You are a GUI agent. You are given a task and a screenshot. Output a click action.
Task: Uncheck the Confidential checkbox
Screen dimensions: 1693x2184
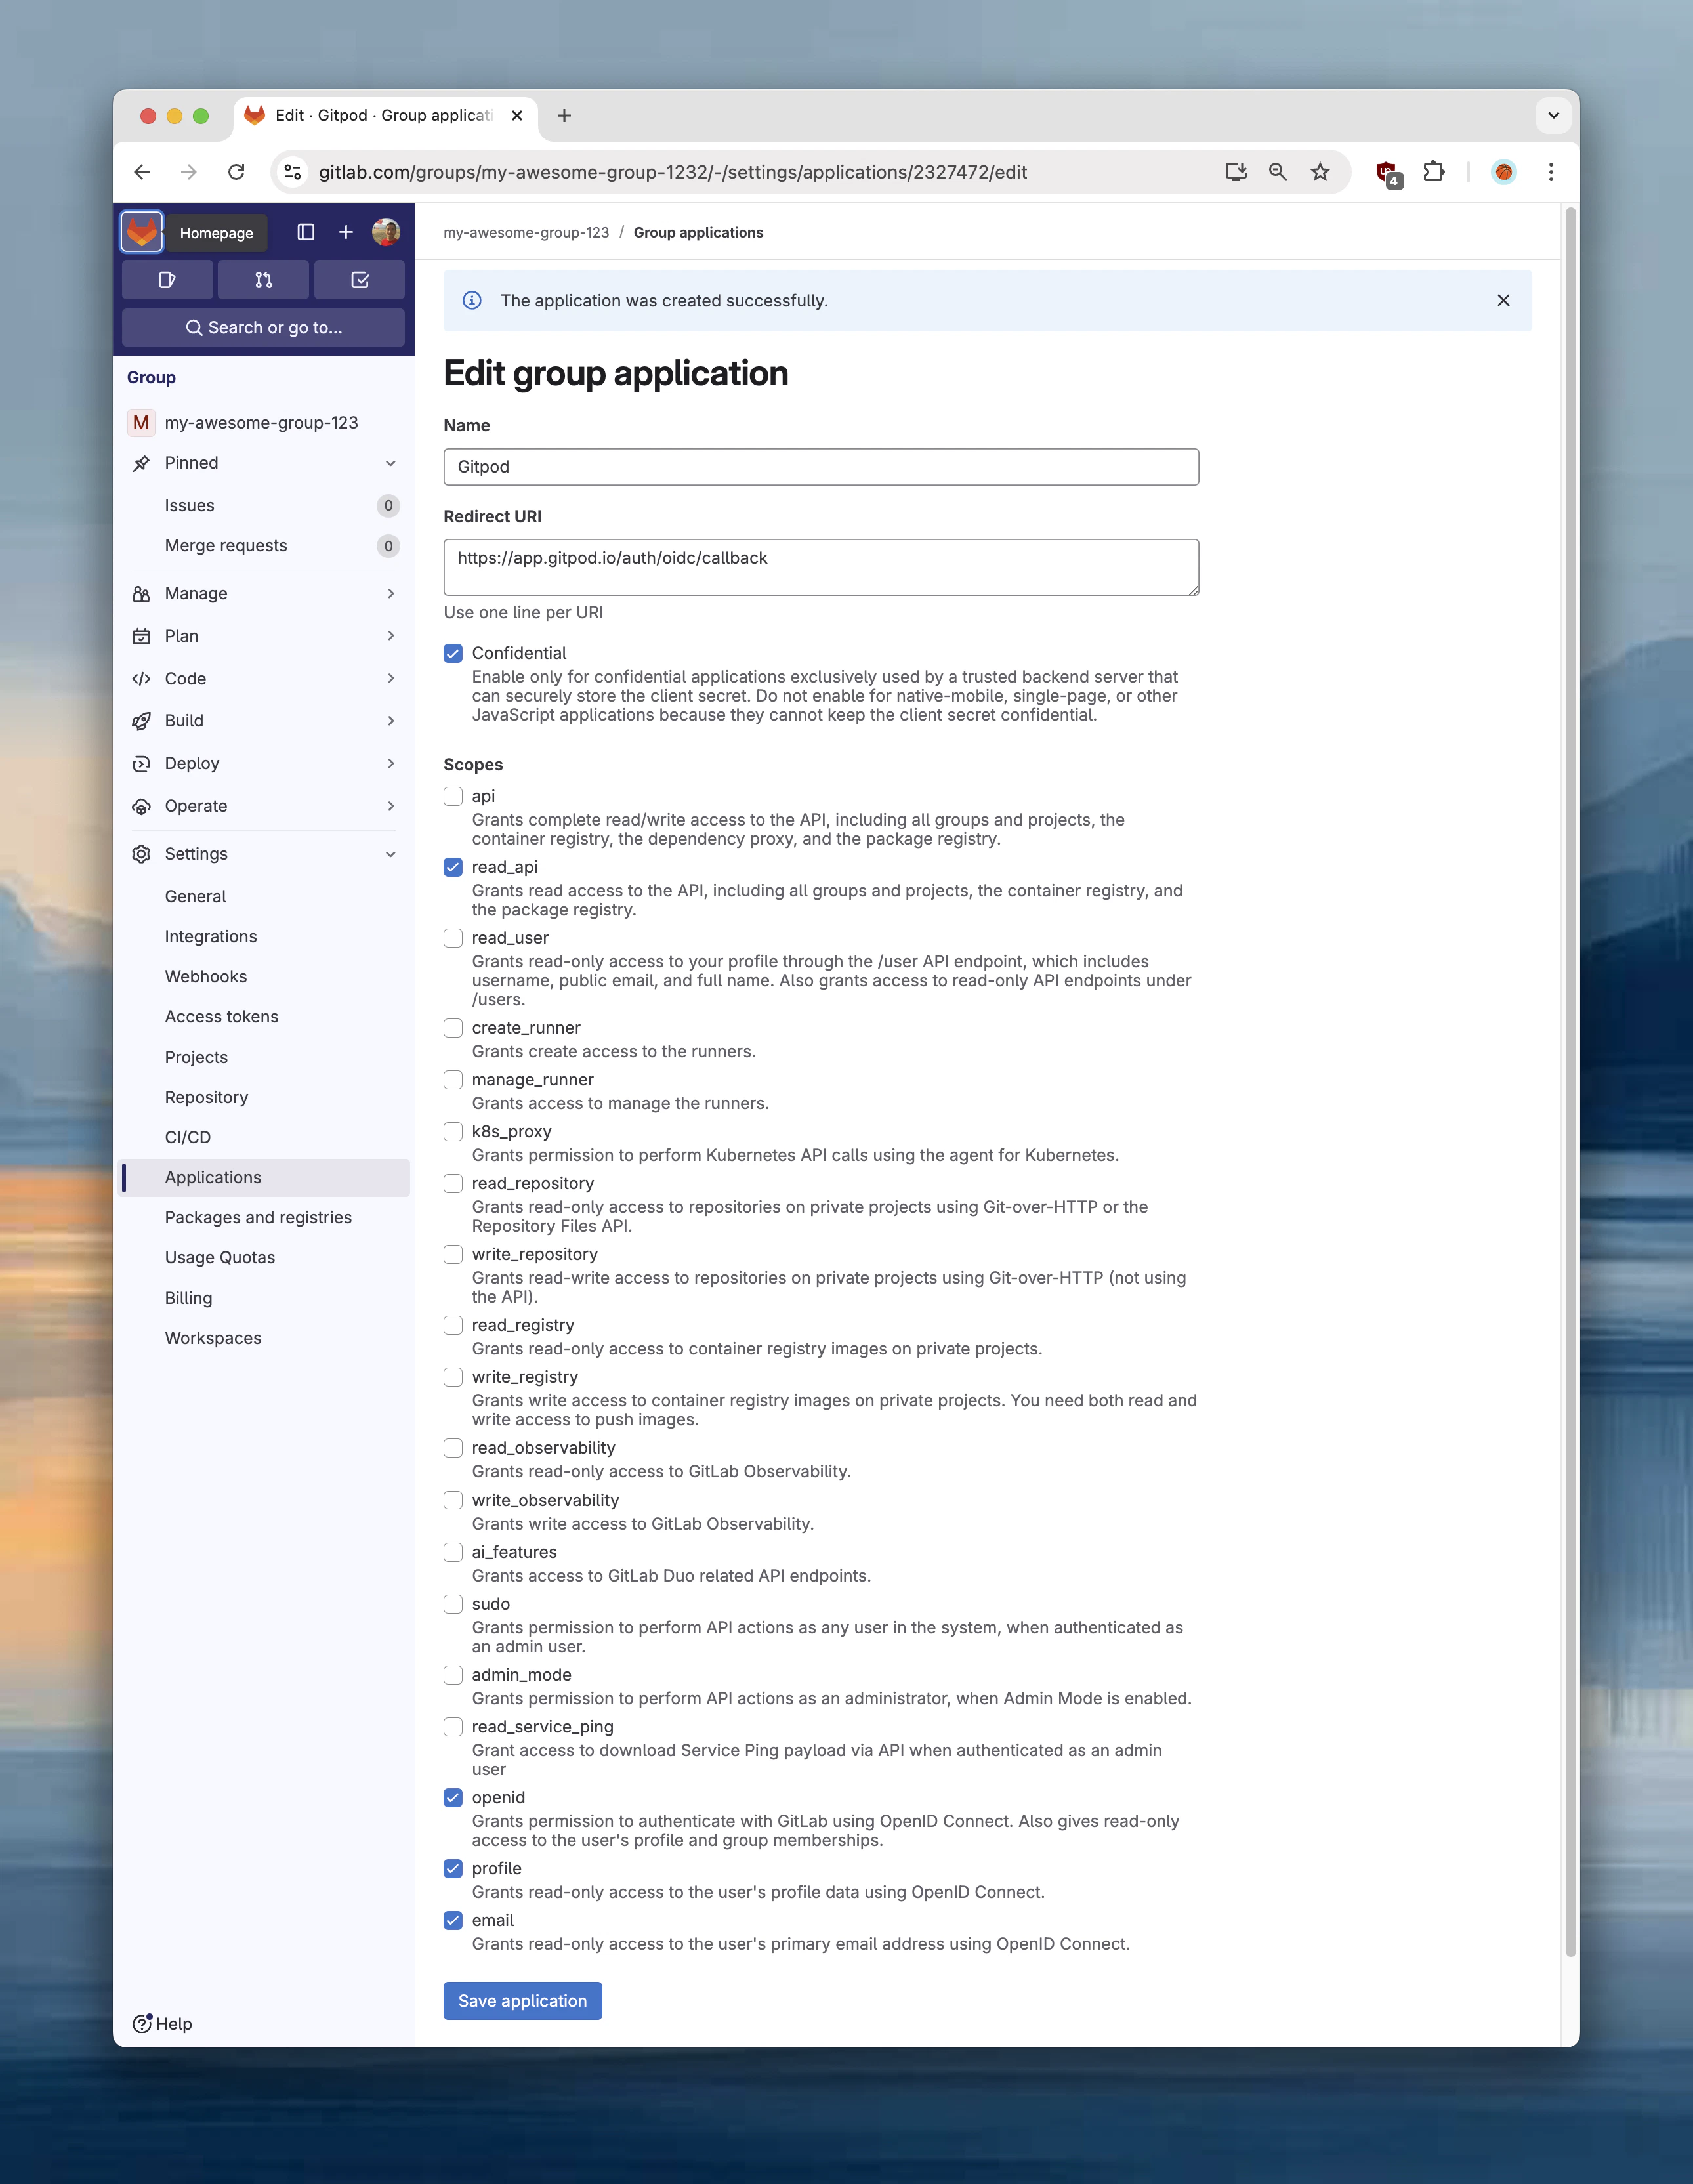coord(453,653)
